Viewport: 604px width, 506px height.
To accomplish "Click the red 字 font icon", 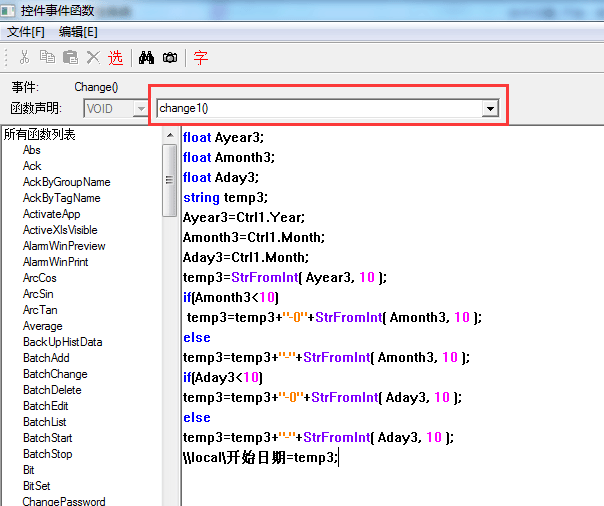I will (201, 58).
